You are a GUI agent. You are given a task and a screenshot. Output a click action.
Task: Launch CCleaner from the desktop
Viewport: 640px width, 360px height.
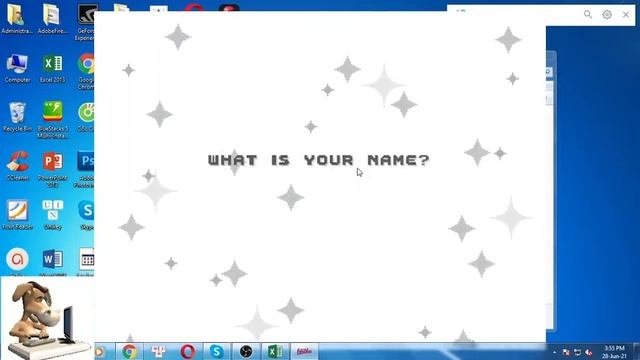[x=17, y=166]
